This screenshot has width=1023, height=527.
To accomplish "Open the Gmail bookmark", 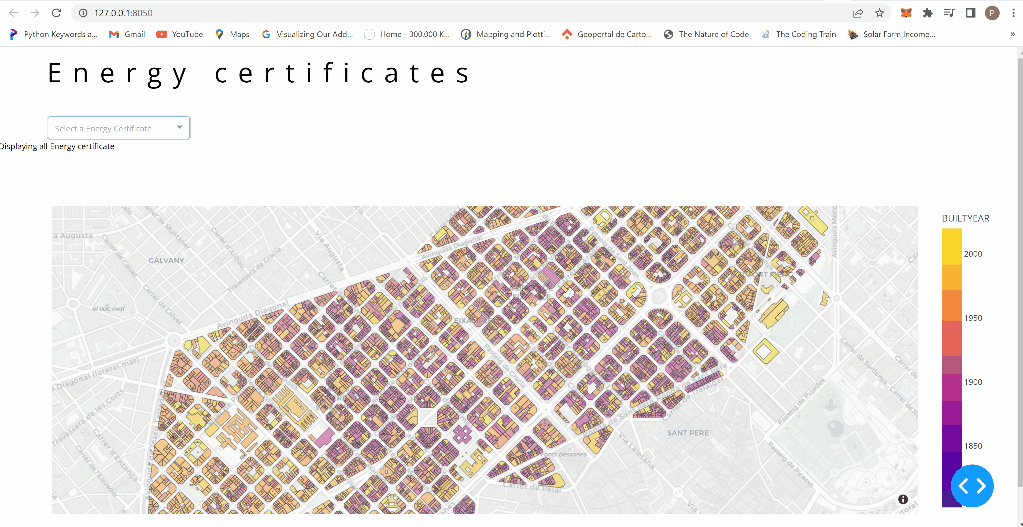I will 127,34.
